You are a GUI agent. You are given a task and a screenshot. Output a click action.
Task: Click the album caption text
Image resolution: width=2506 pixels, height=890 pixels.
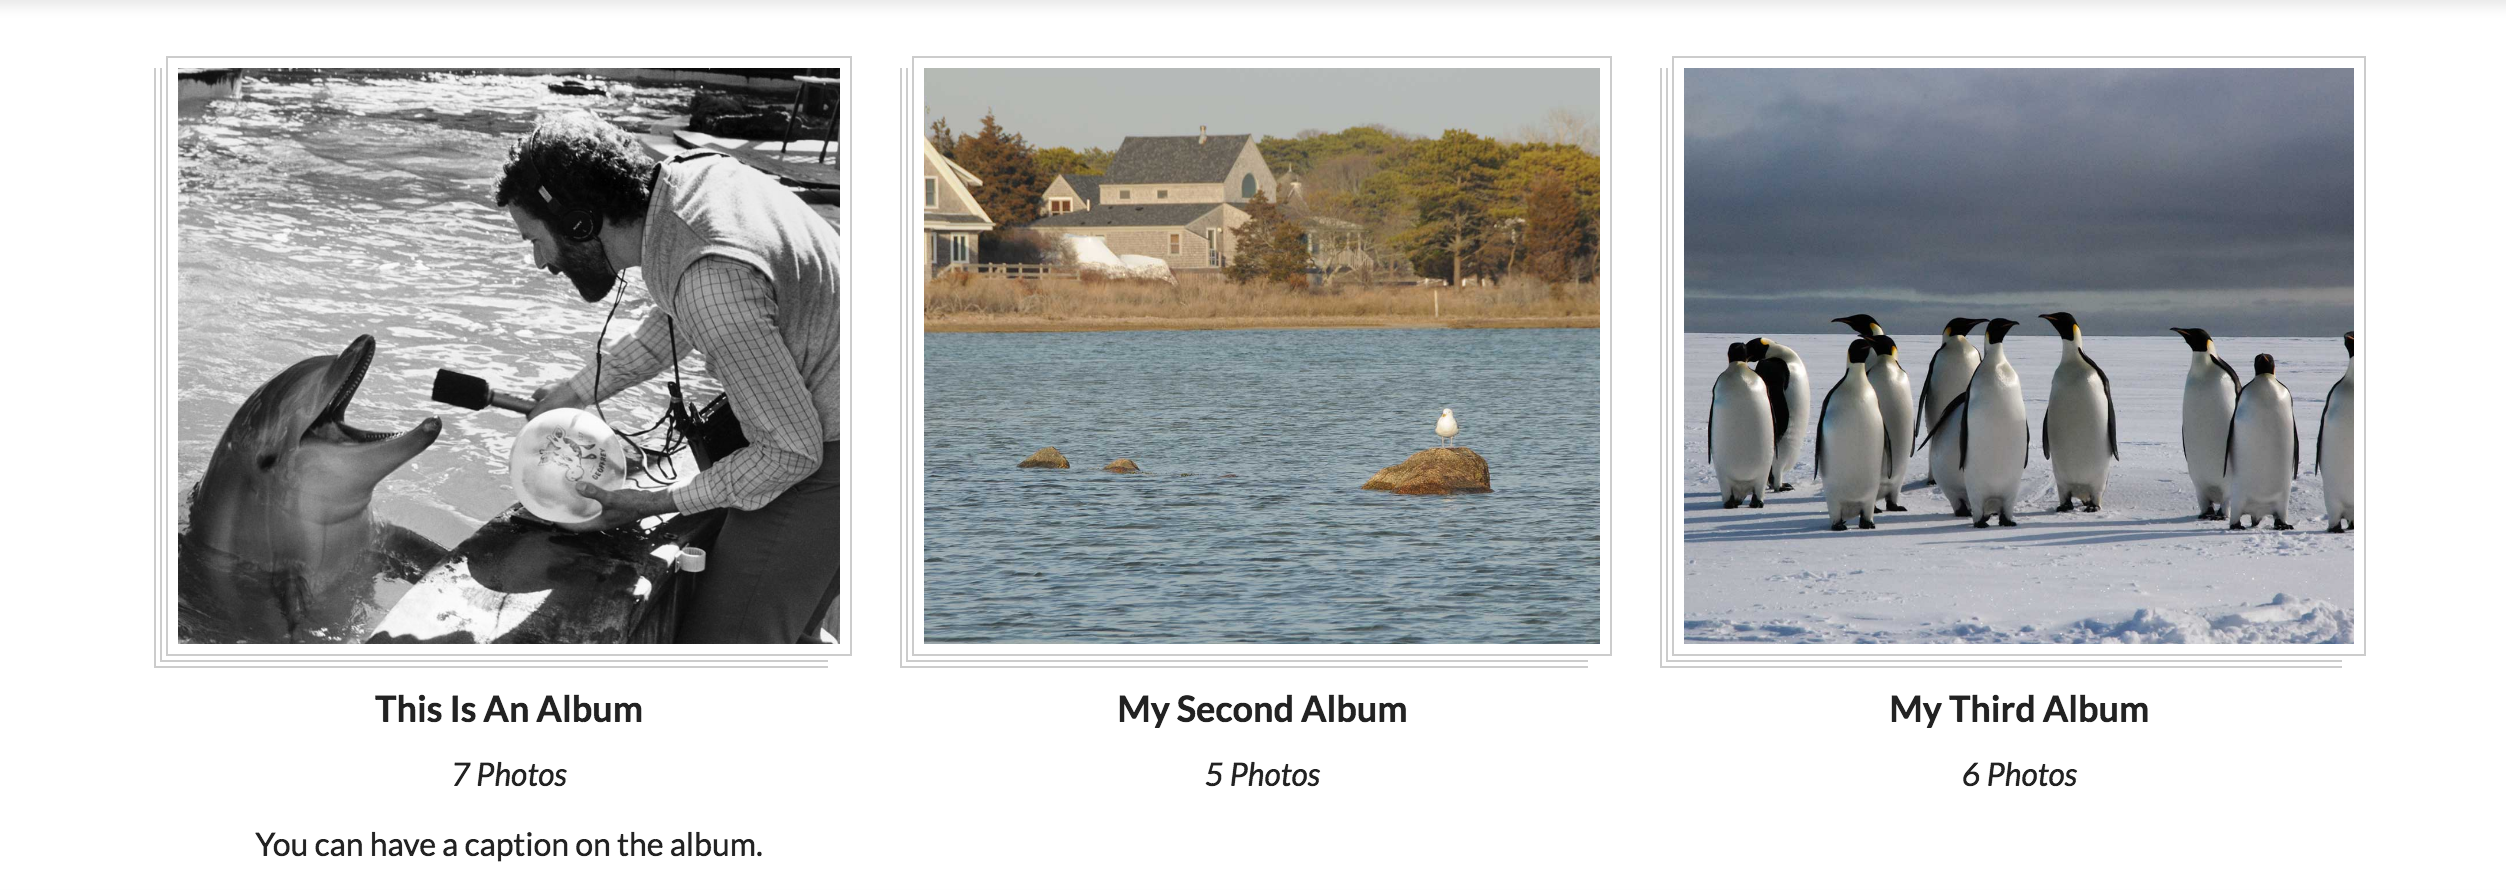(508, 845)
